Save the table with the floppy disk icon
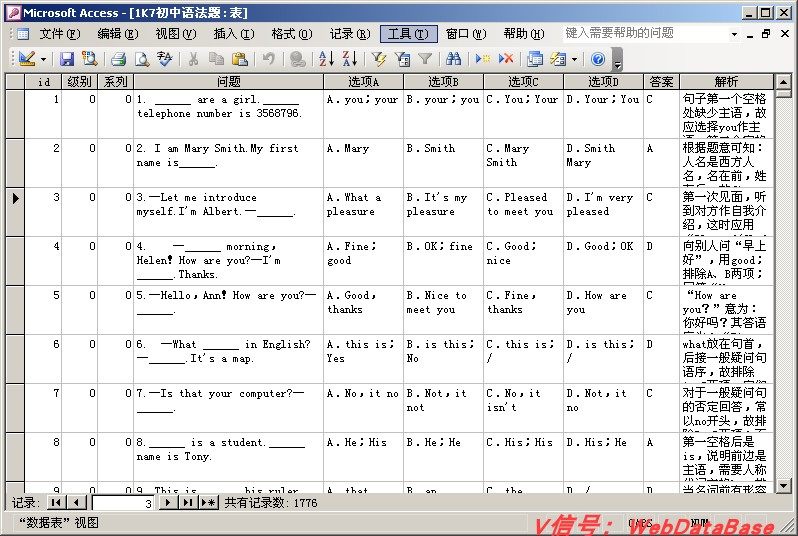798x536 pixels. [67, 59]
